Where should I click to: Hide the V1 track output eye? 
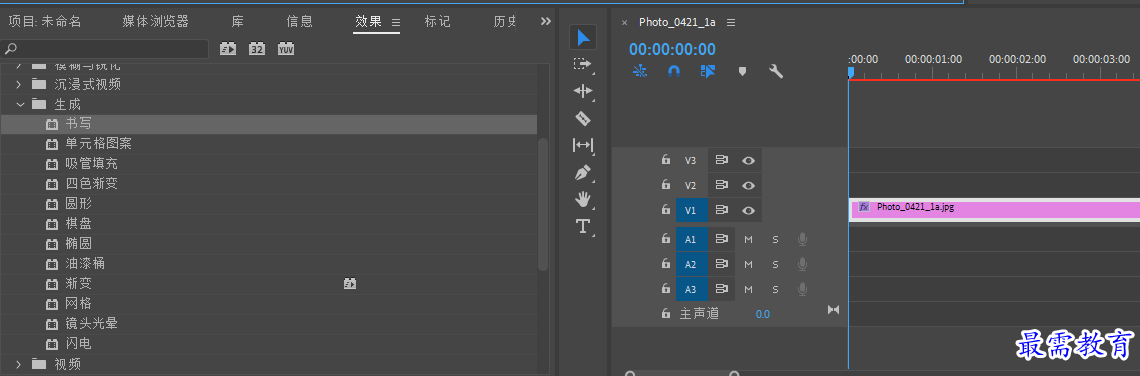tap(748, 210)
